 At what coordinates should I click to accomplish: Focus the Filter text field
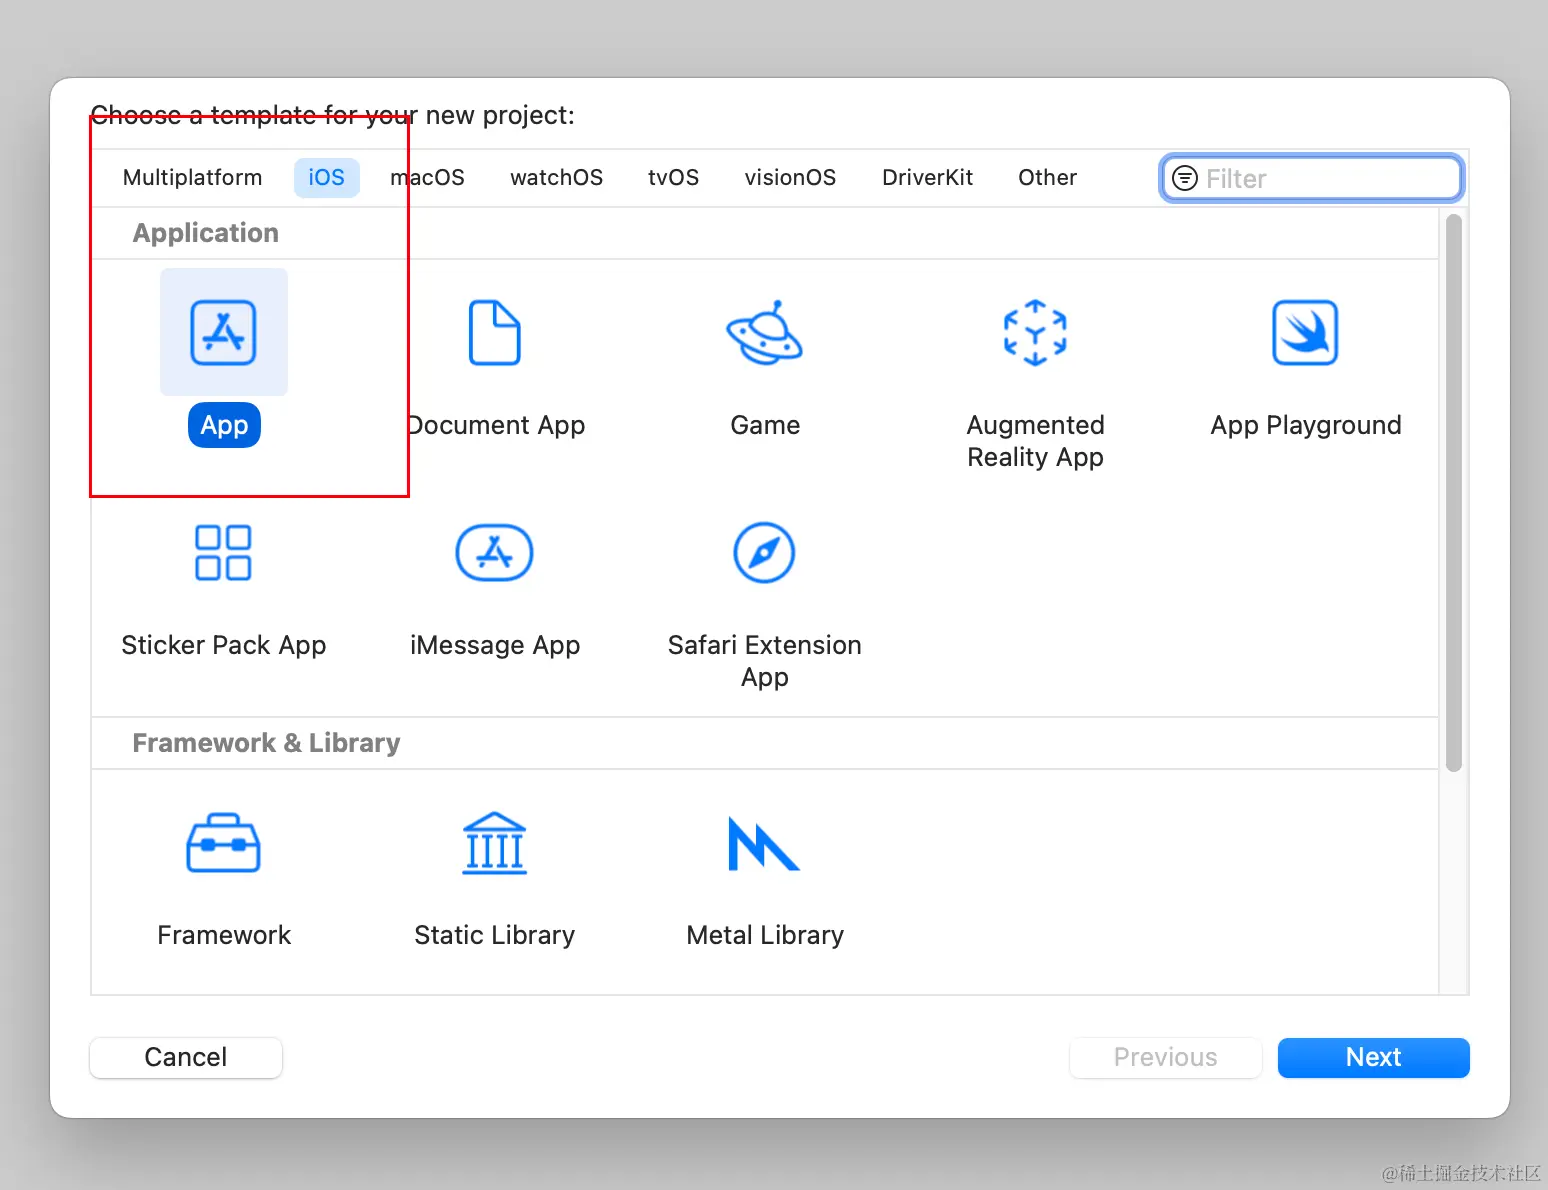(1312, 178)
